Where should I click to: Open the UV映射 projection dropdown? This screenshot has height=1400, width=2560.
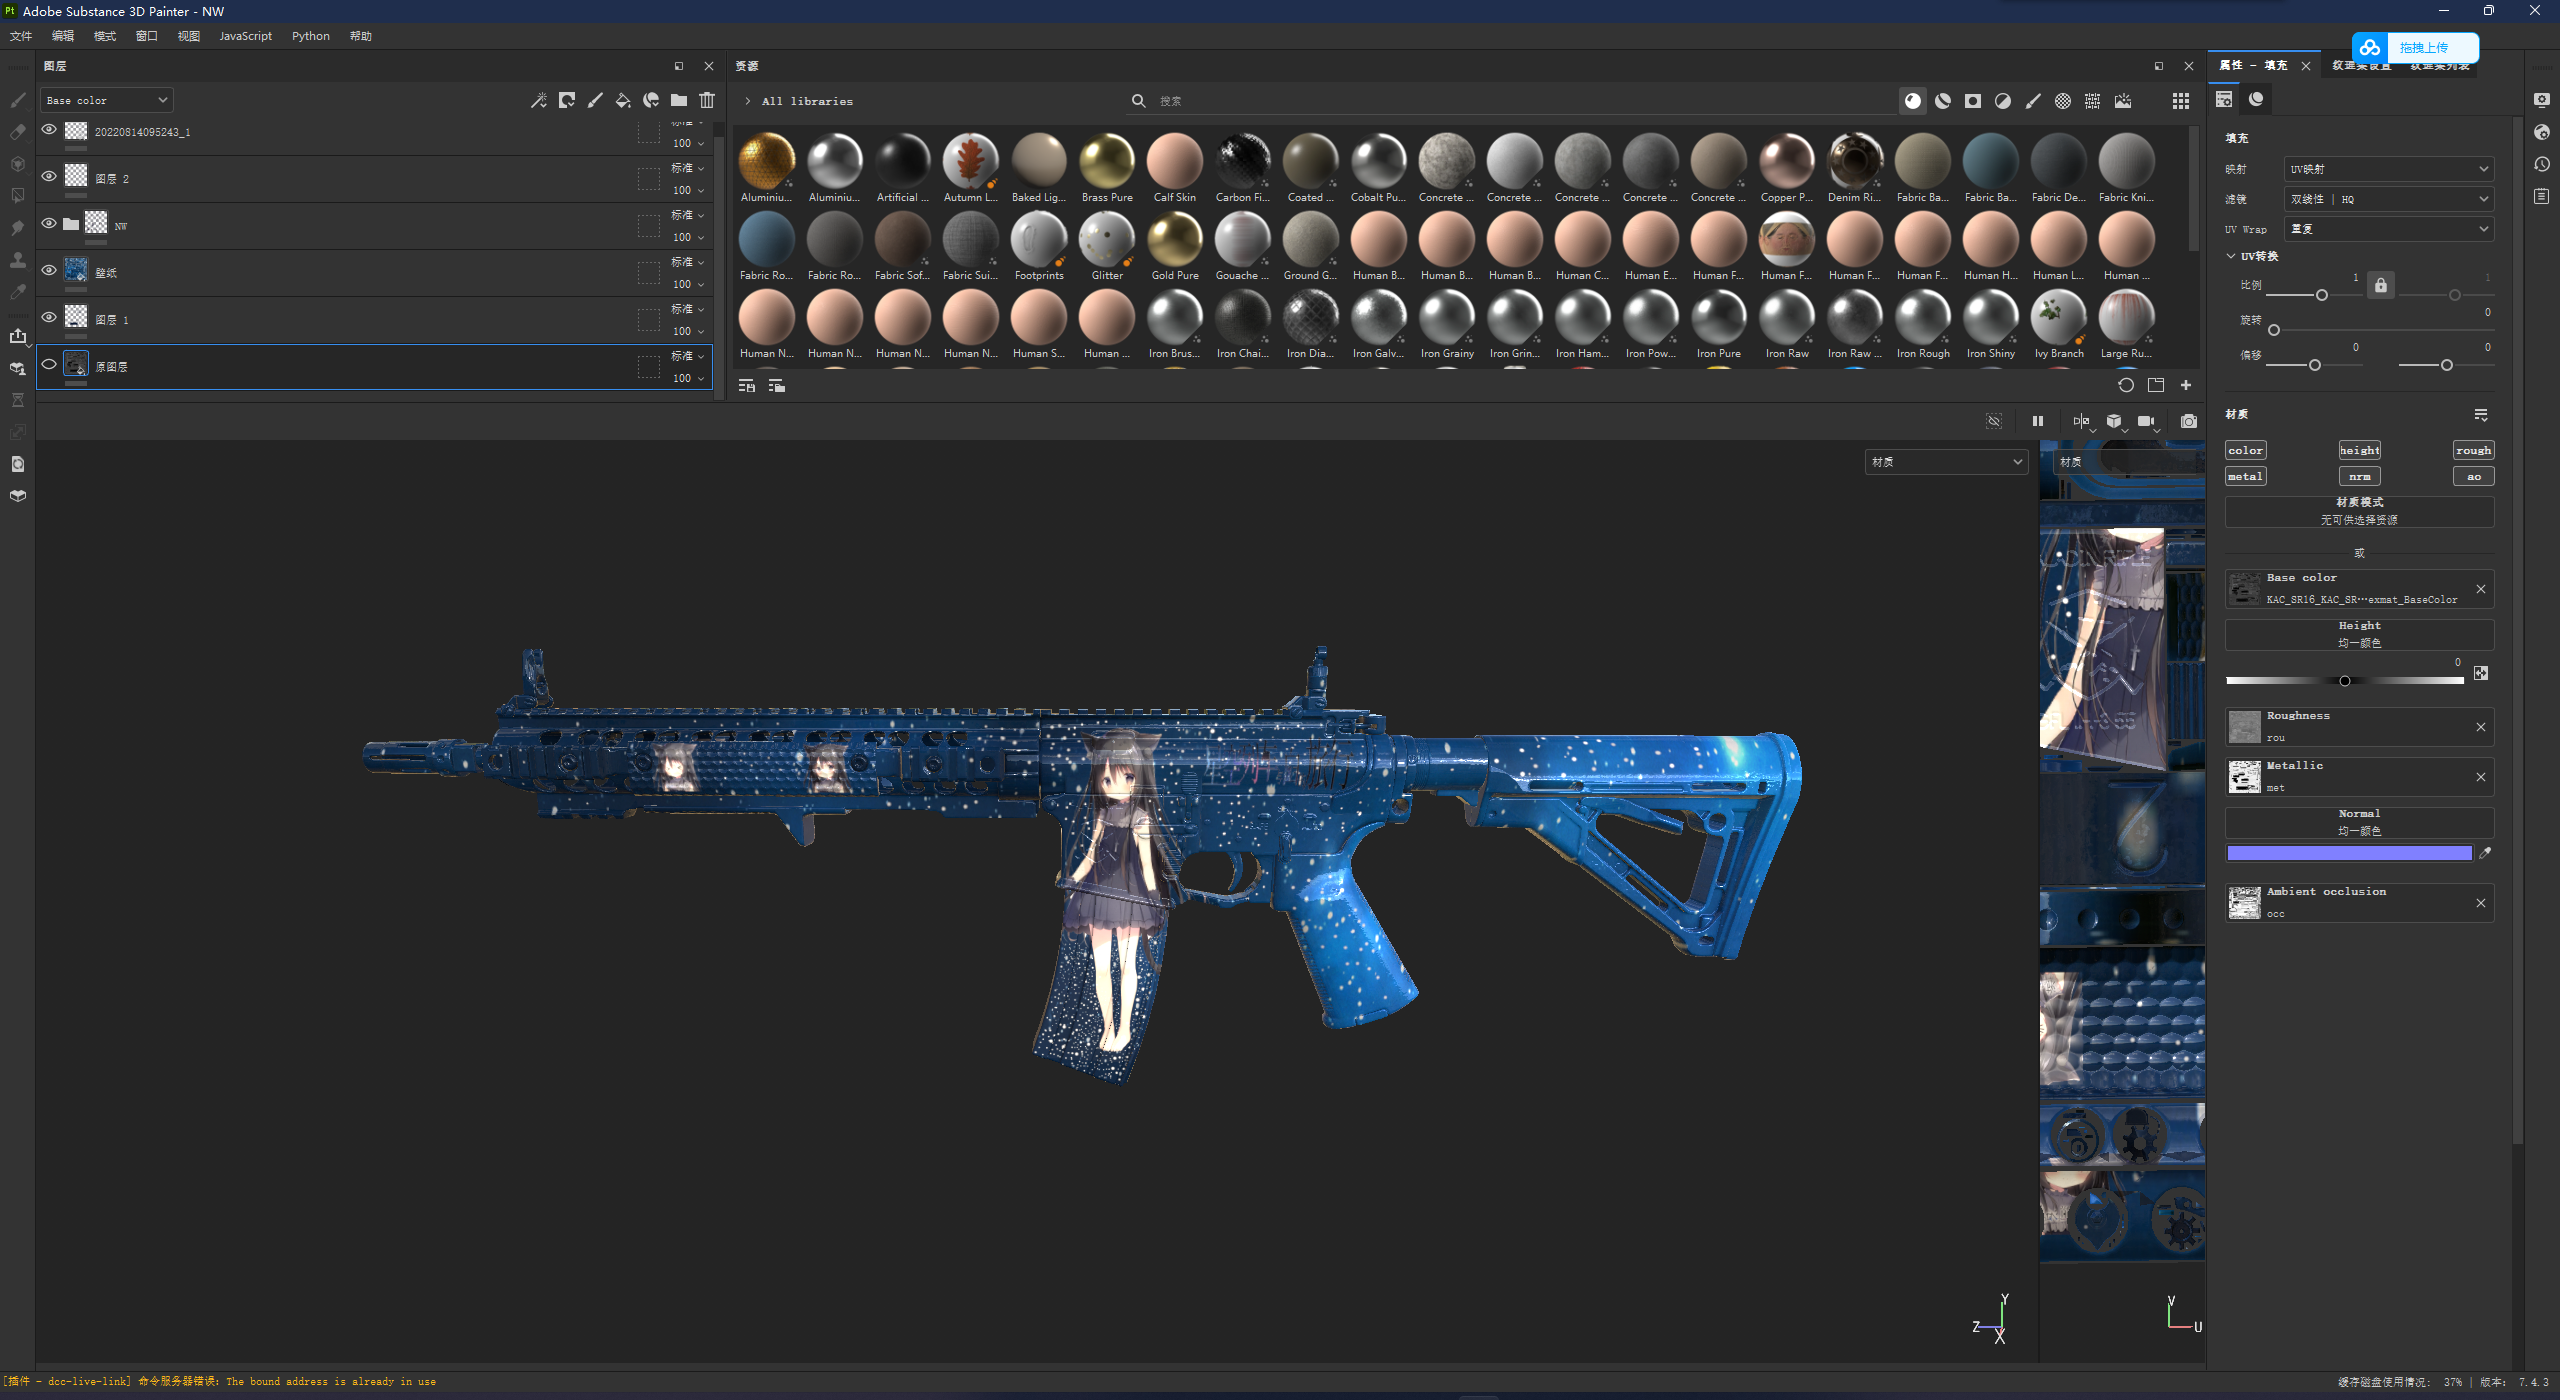point(2388,169)
